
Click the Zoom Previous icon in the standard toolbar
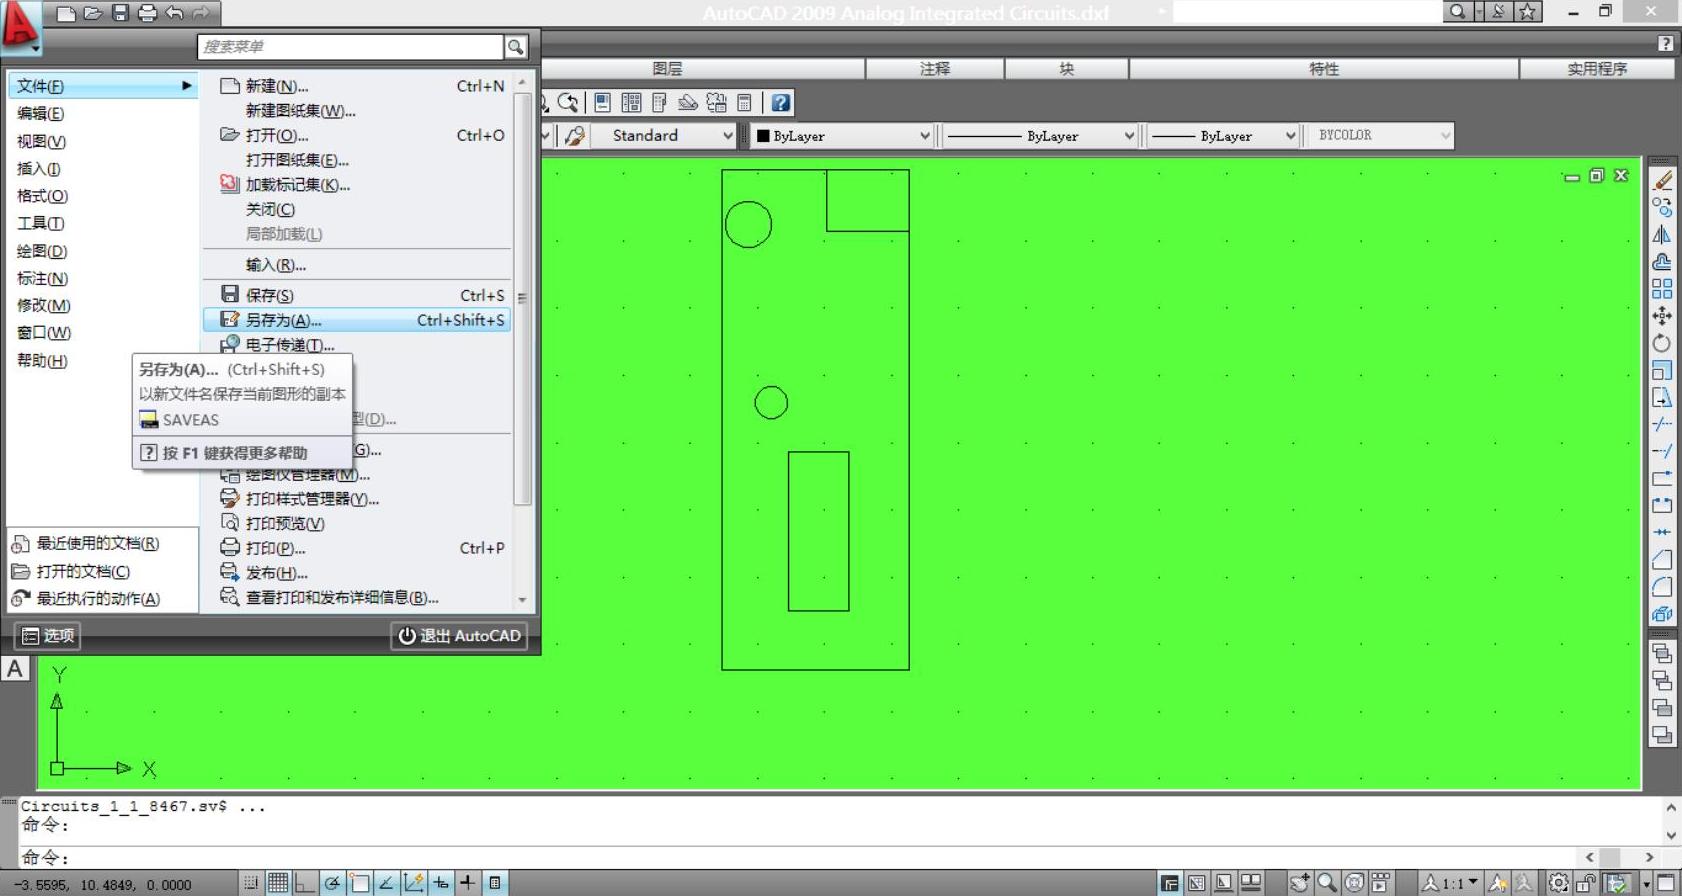point(568,102)
